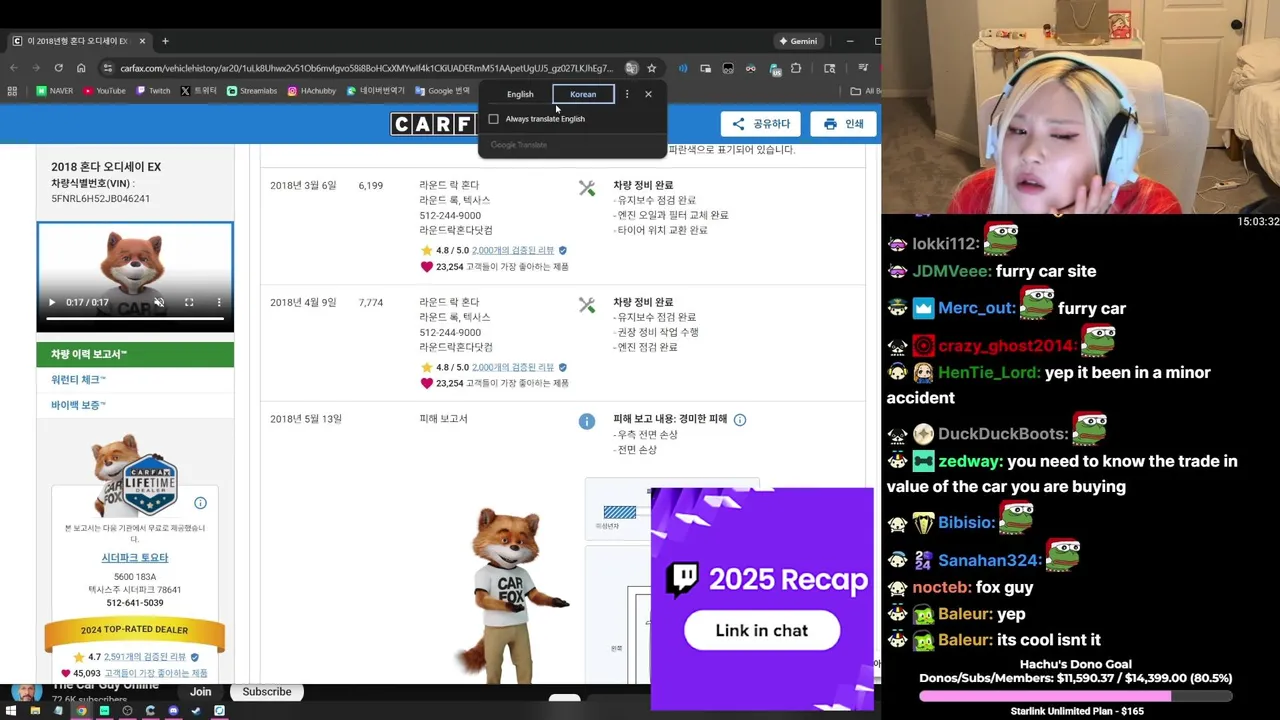The height and width of the screenshot is (720, 1280).
Task: Close the Honda Odyssey Carfax tab
Action: [x=142, y=41]
